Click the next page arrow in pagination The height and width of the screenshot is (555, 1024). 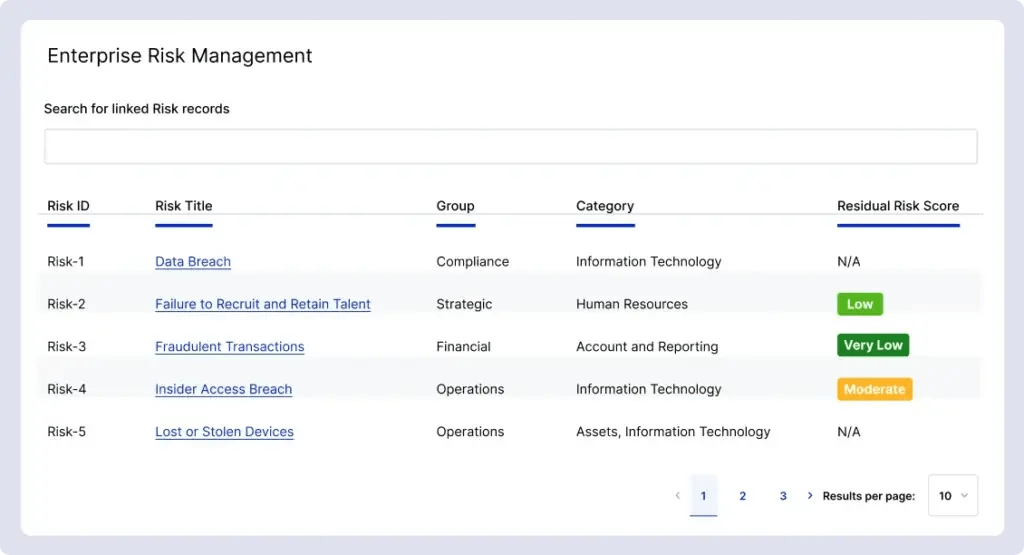[810, 496]
